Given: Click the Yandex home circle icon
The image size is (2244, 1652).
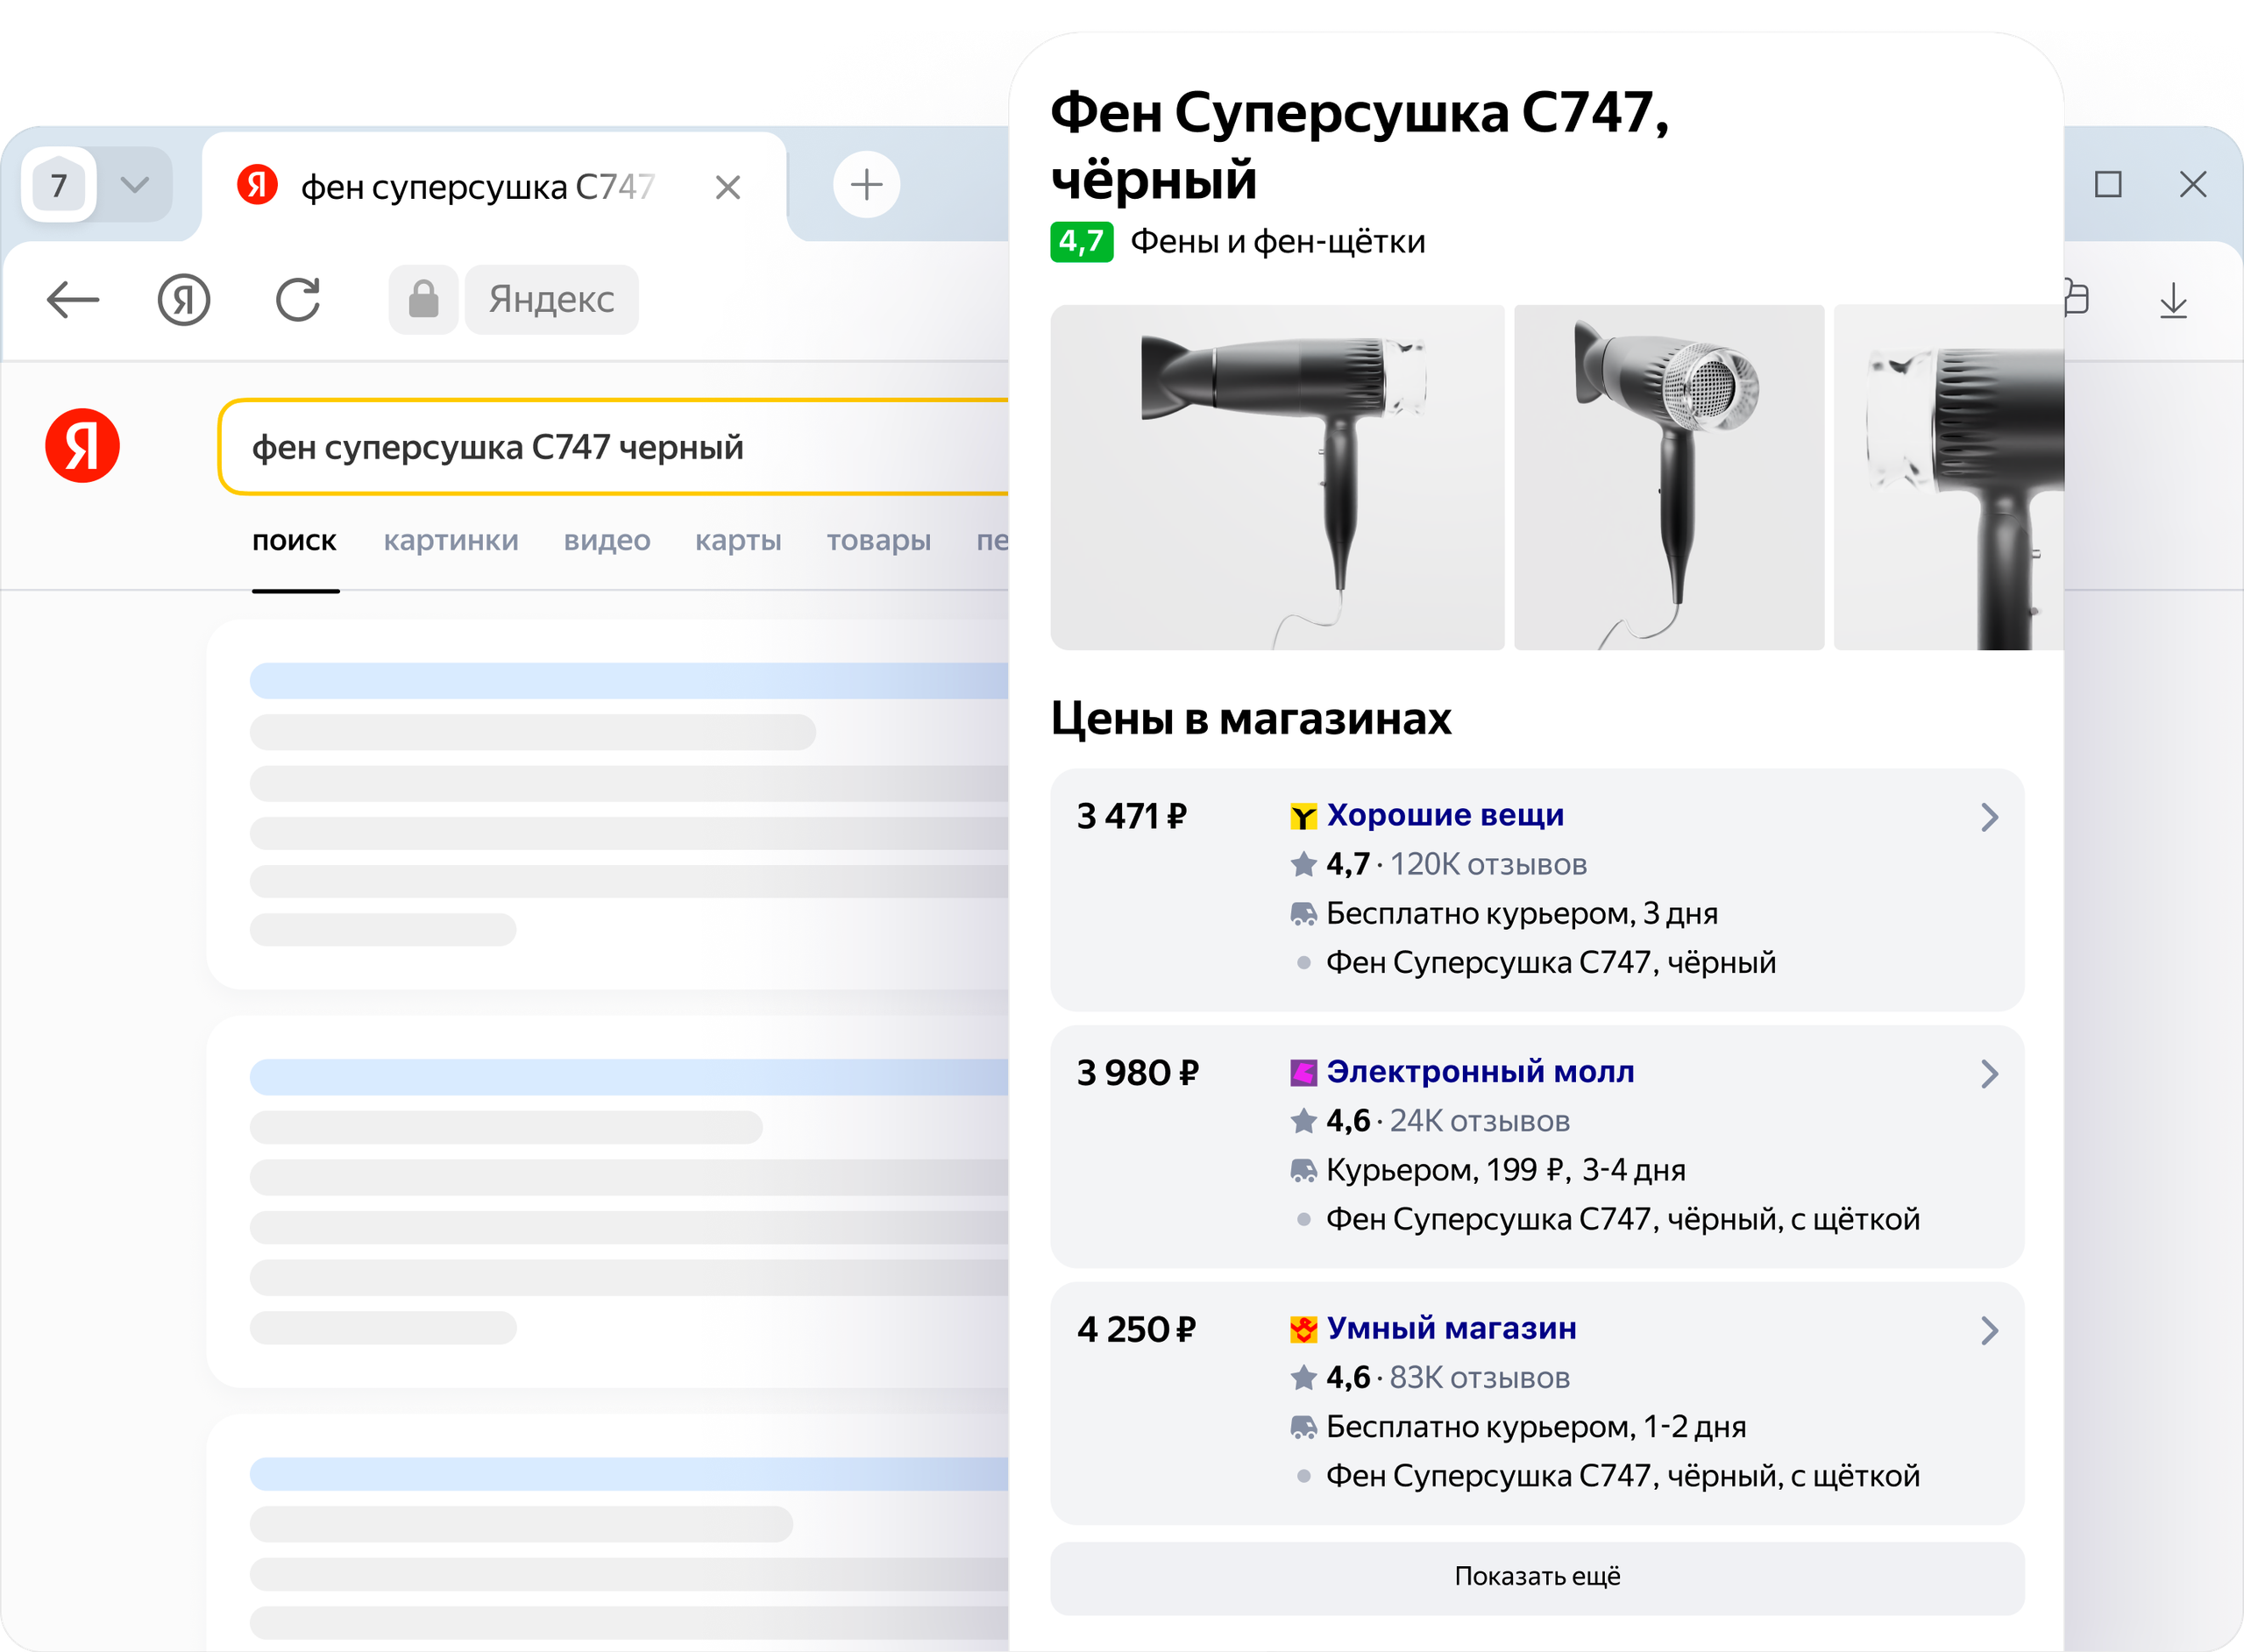Looking at the screenshot, I should click(184, 299).
